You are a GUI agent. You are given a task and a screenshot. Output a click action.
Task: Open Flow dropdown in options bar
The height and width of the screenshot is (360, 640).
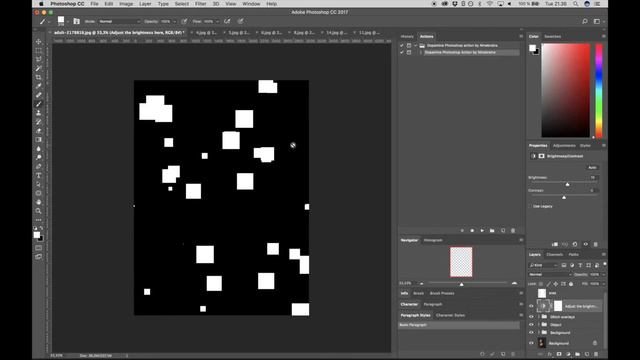(218, 21)
